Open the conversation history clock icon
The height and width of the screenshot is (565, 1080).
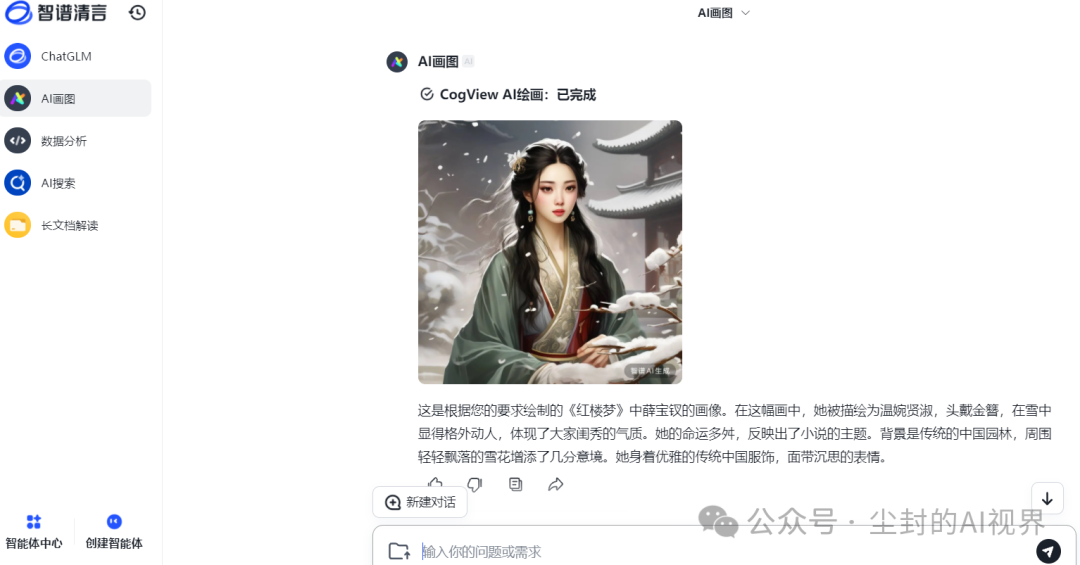137,12
